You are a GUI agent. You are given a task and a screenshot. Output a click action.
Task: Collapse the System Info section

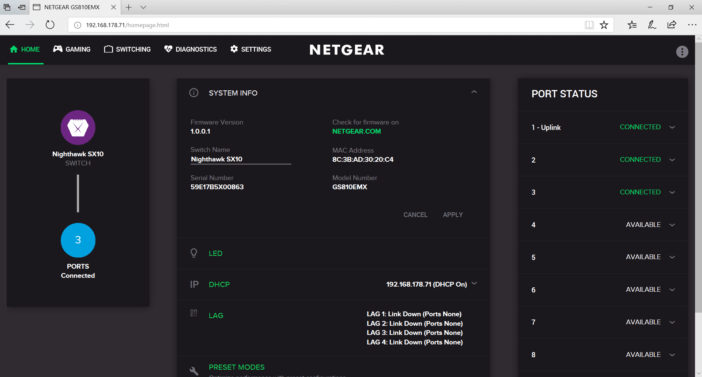tap(474, 92)
